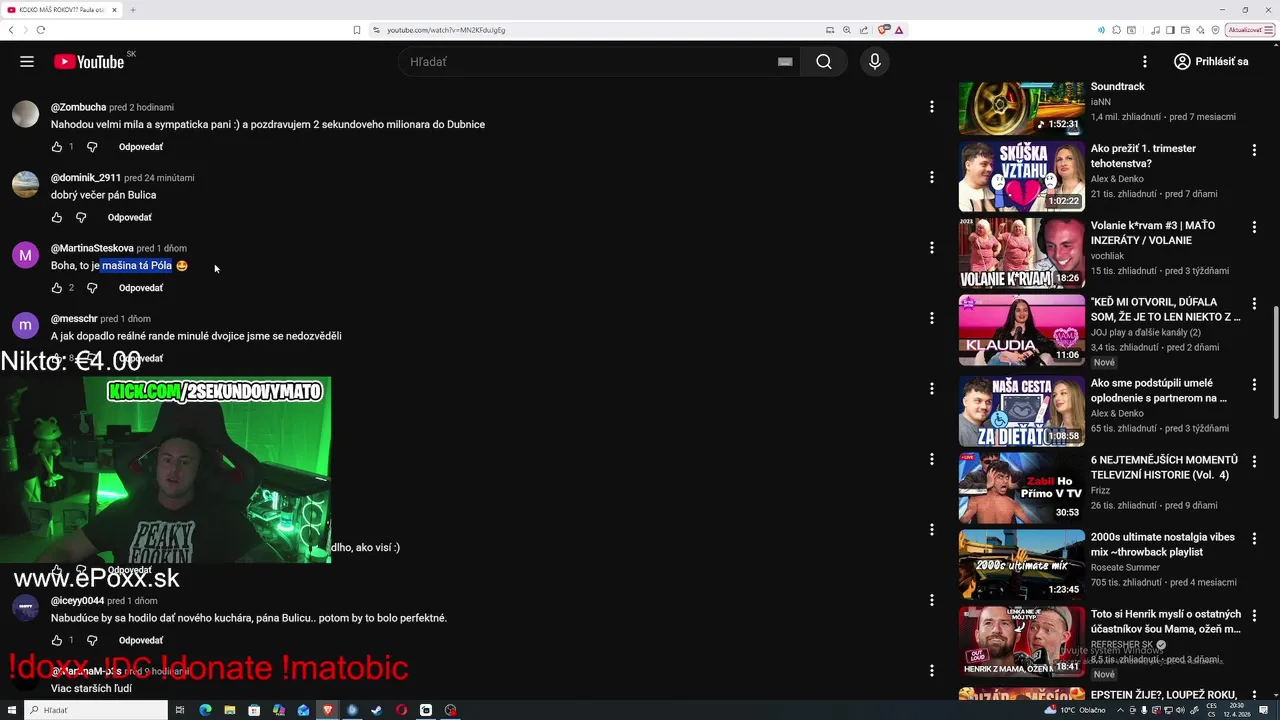The width and height of the screenshot is (1280, 720).
Task: Open Steam from taskbar
Action: point(376,710)
